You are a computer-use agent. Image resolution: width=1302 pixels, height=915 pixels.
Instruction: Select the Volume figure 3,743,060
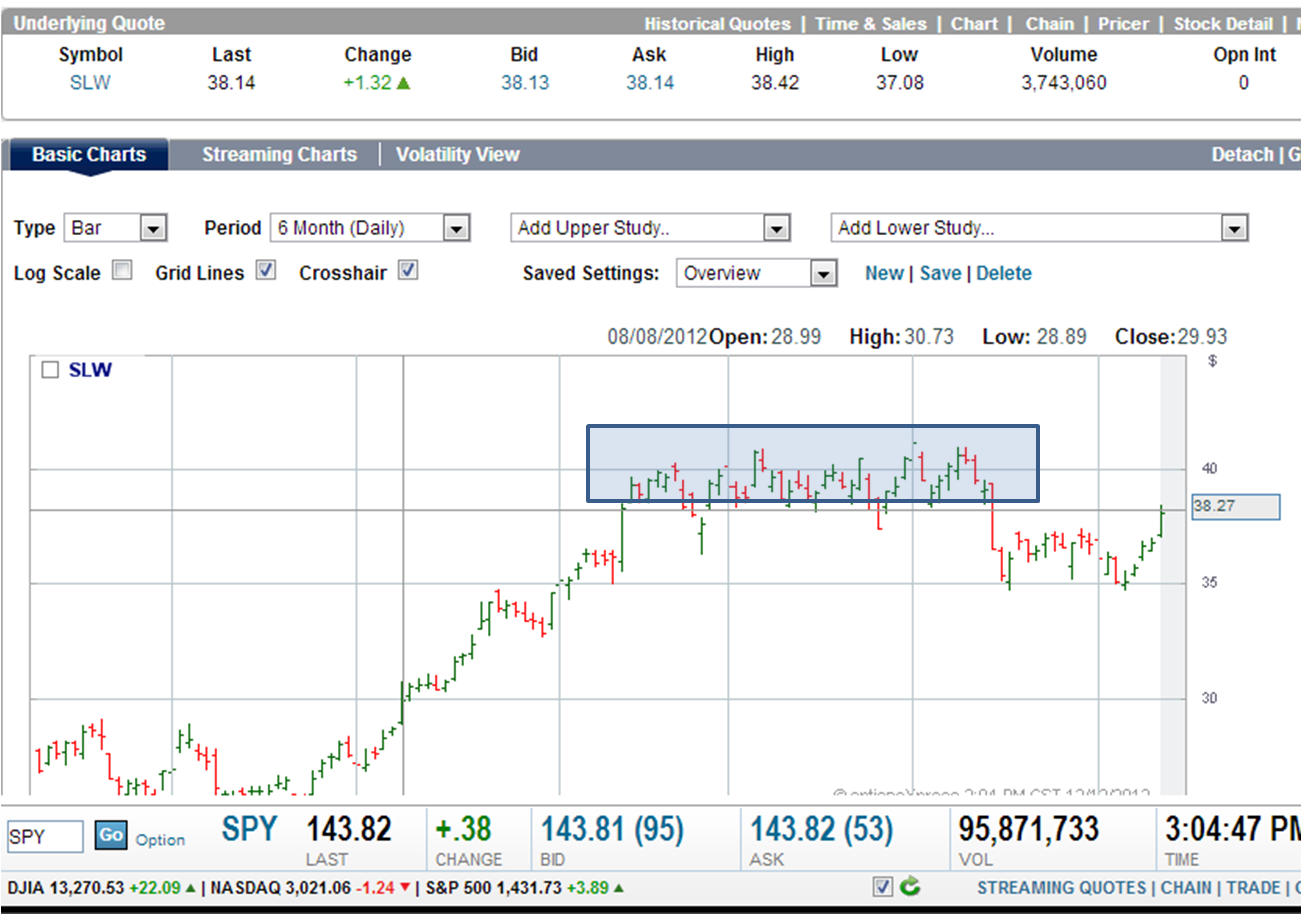pyautogui.click(x=1064, y=83)
